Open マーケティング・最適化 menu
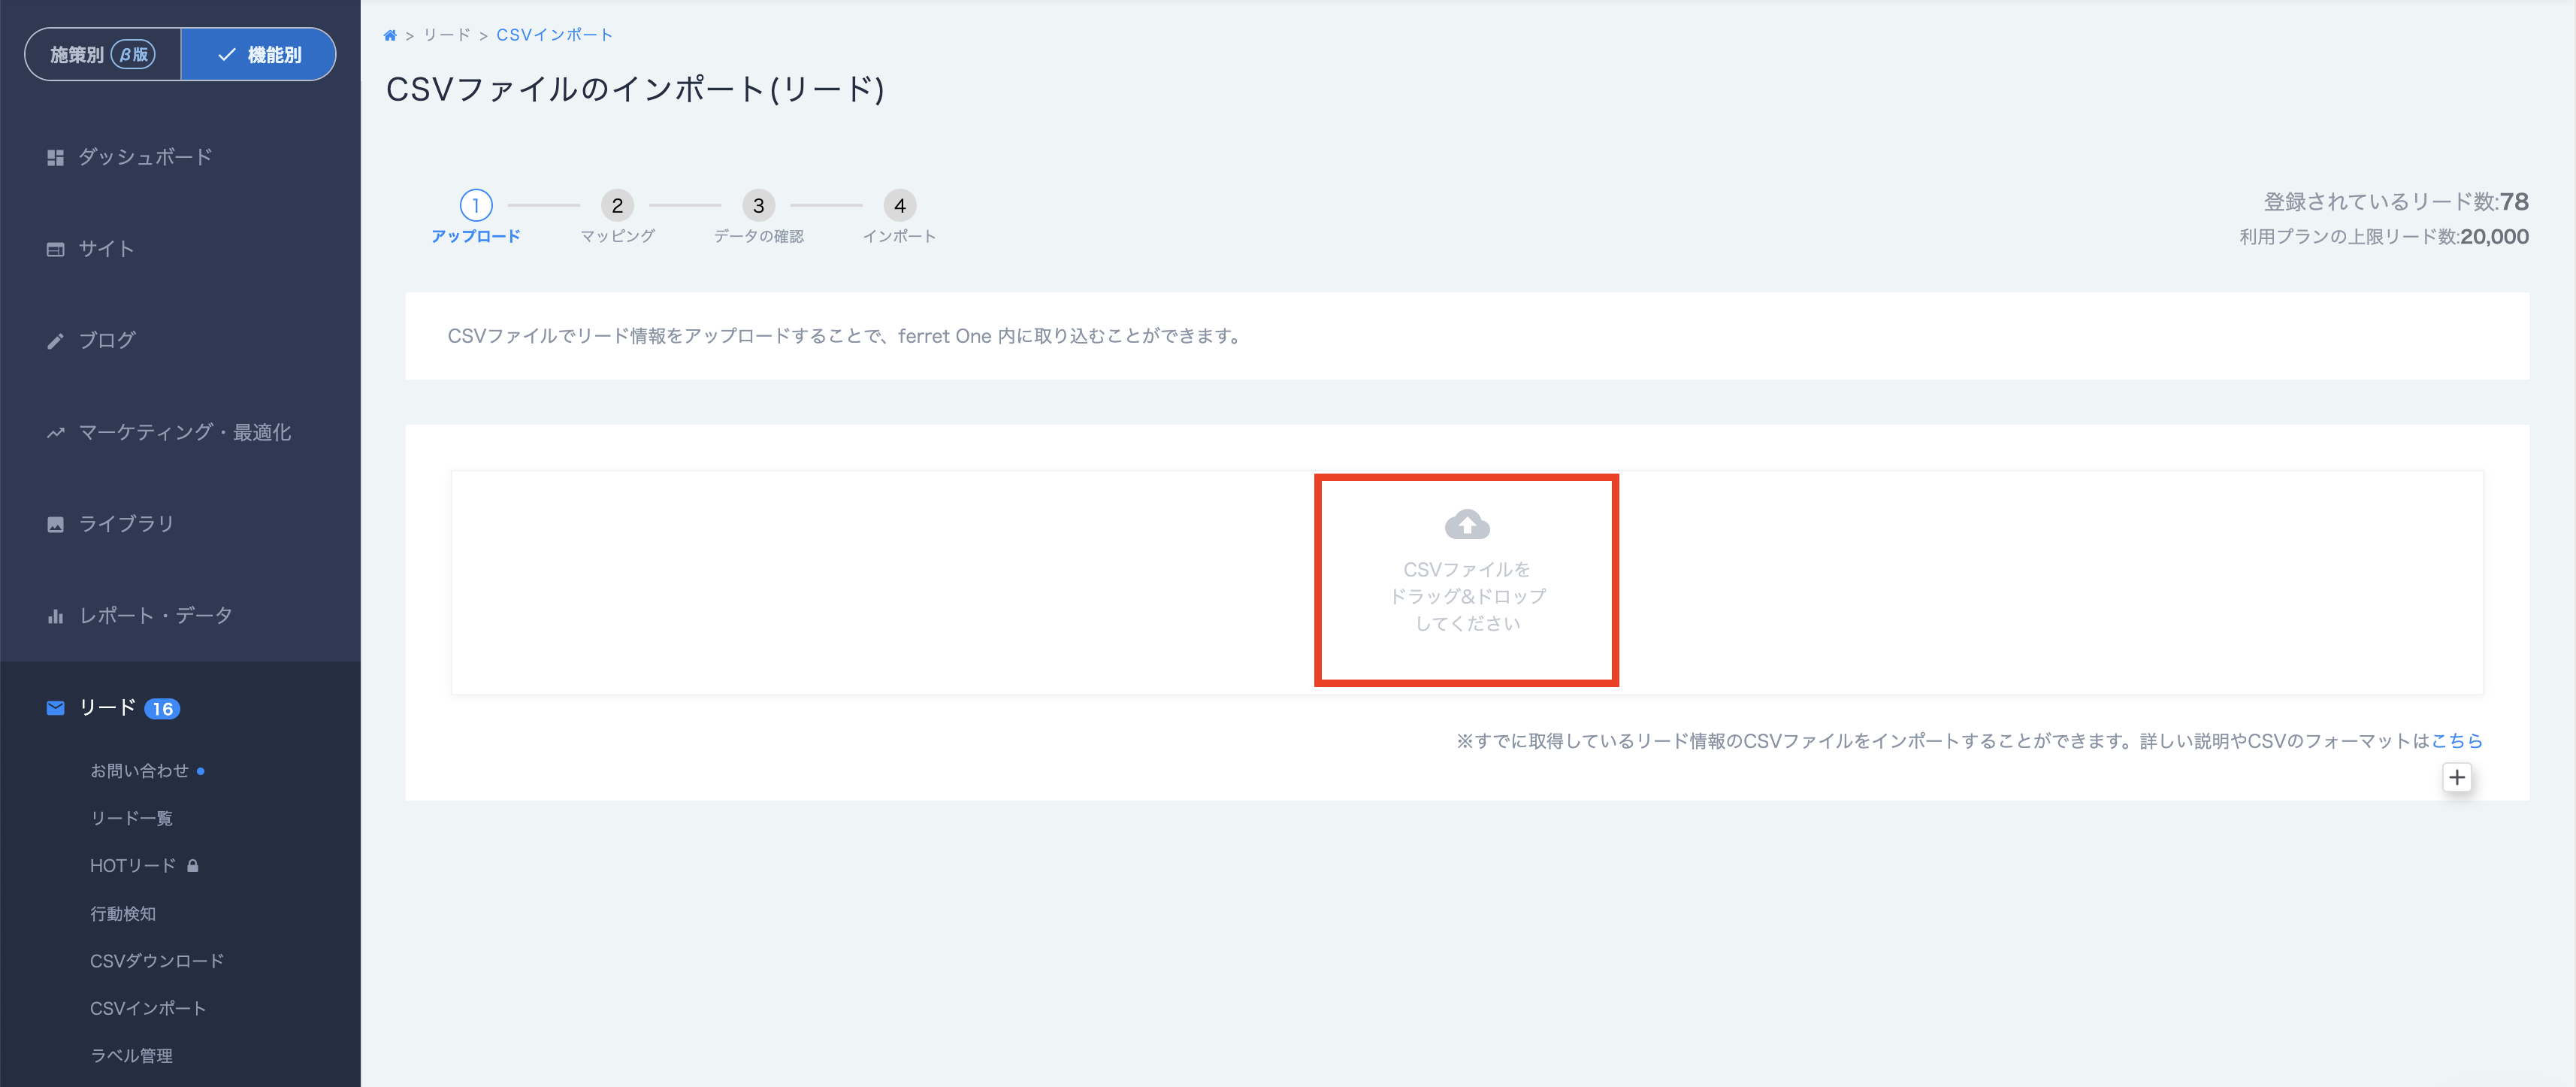The image size is (2576, 1087). [185, 433]
